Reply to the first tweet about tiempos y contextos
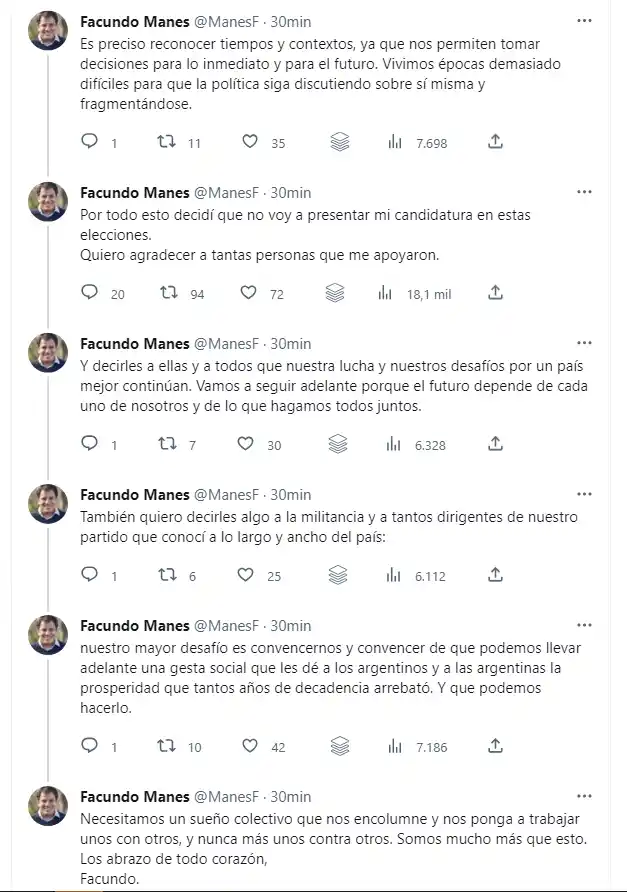This screenshot has width=627, height=892. [90, 142]
